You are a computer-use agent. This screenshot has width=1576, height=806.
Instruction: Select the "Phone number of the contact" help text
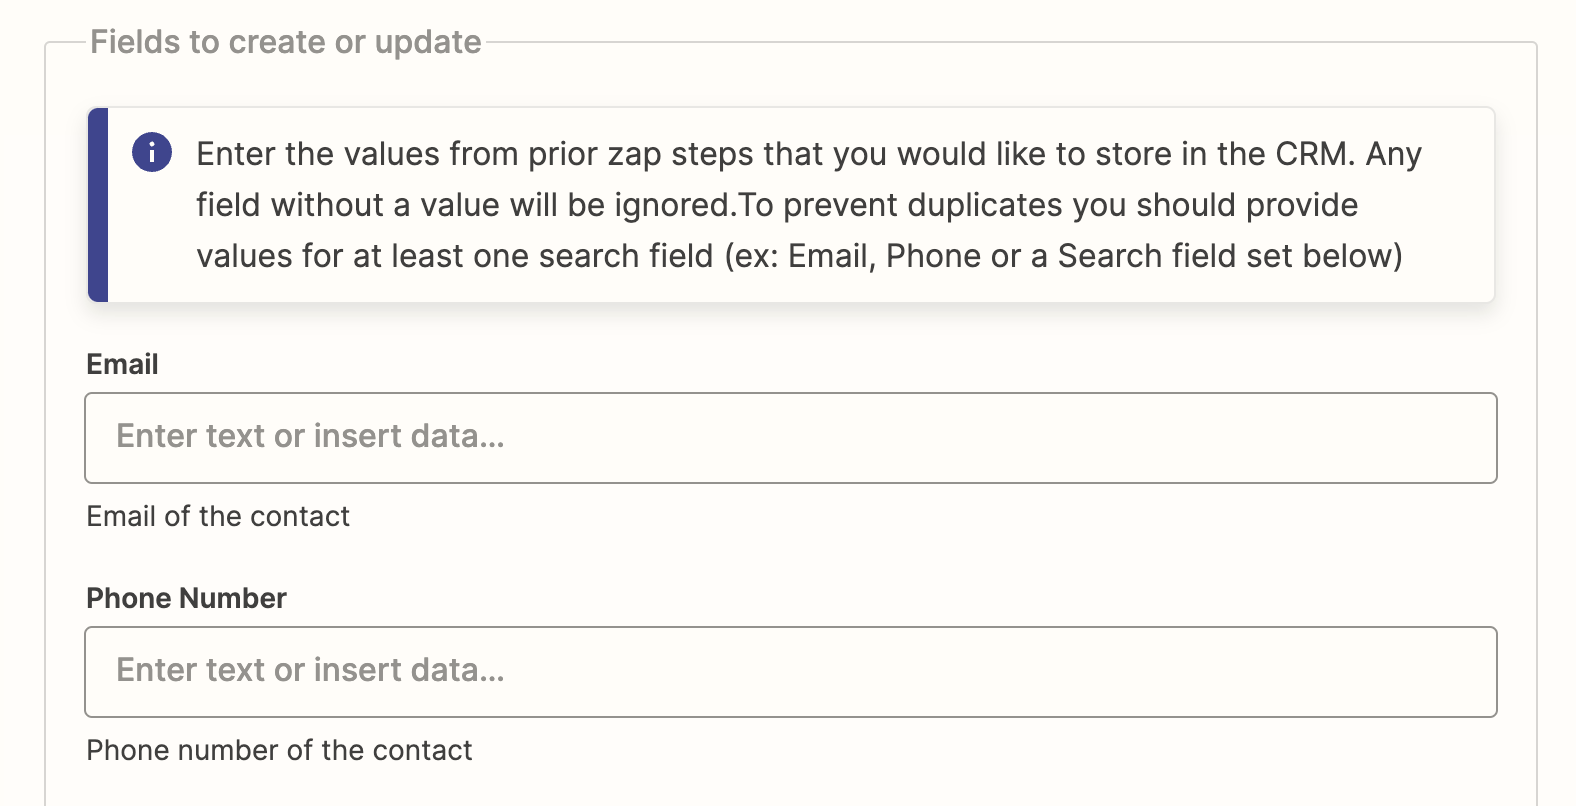[x=279, y=750]
